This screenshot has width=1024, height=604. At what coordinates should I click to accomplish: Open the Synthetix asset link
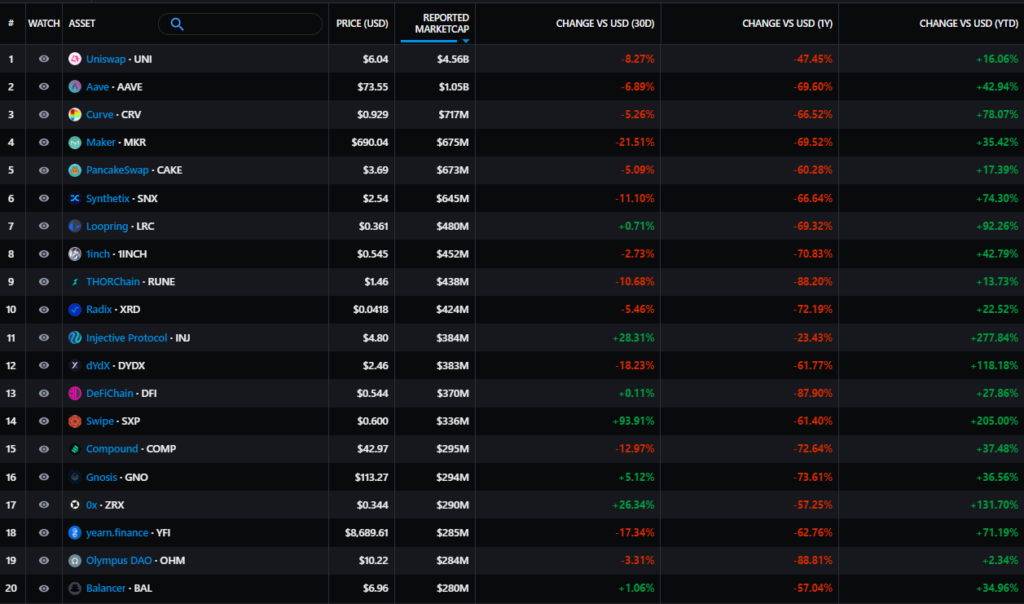point(108,198)
